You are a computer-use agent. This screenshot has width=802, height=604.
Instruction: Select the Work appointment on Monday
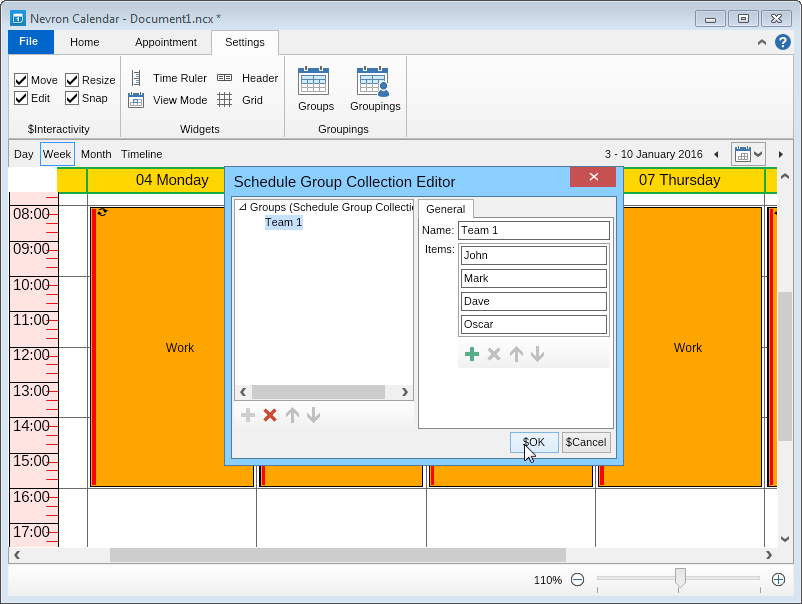pos(160,347)
